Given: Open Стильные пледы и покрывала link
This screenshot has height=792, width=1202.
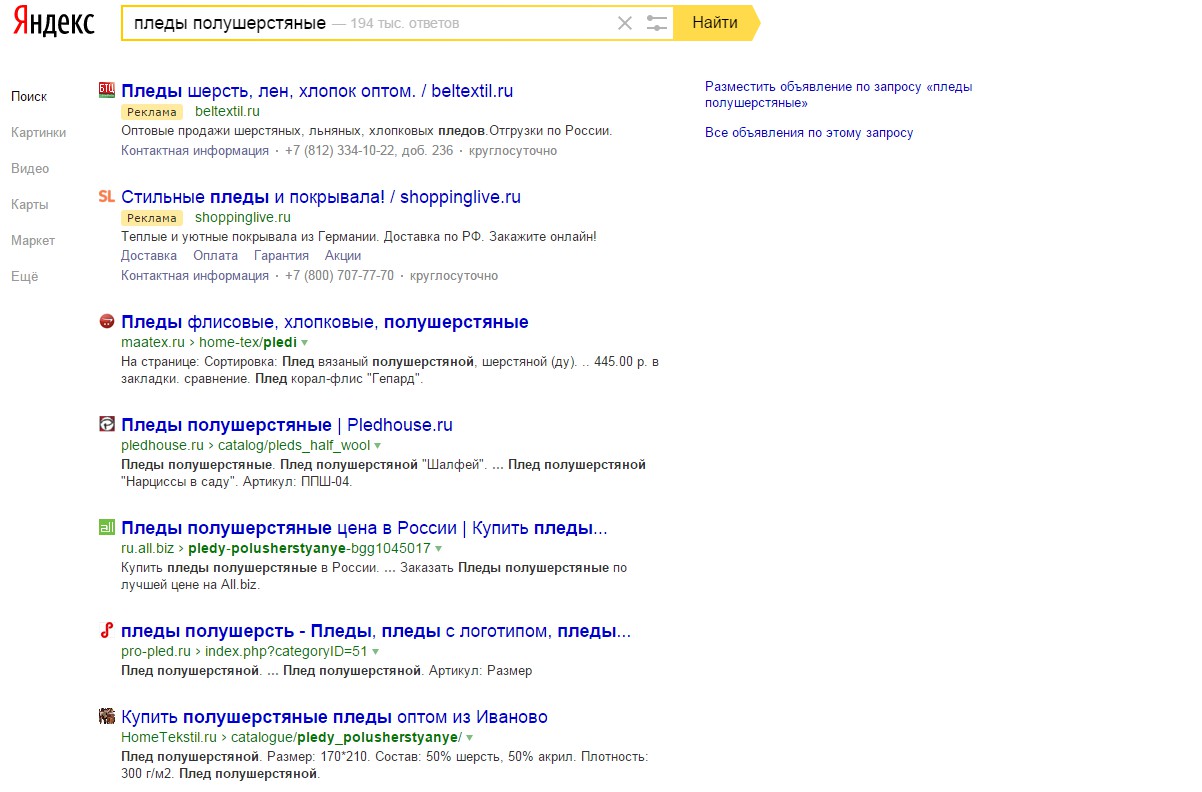Looking at the screenshot, I should (x=321, y=197).
